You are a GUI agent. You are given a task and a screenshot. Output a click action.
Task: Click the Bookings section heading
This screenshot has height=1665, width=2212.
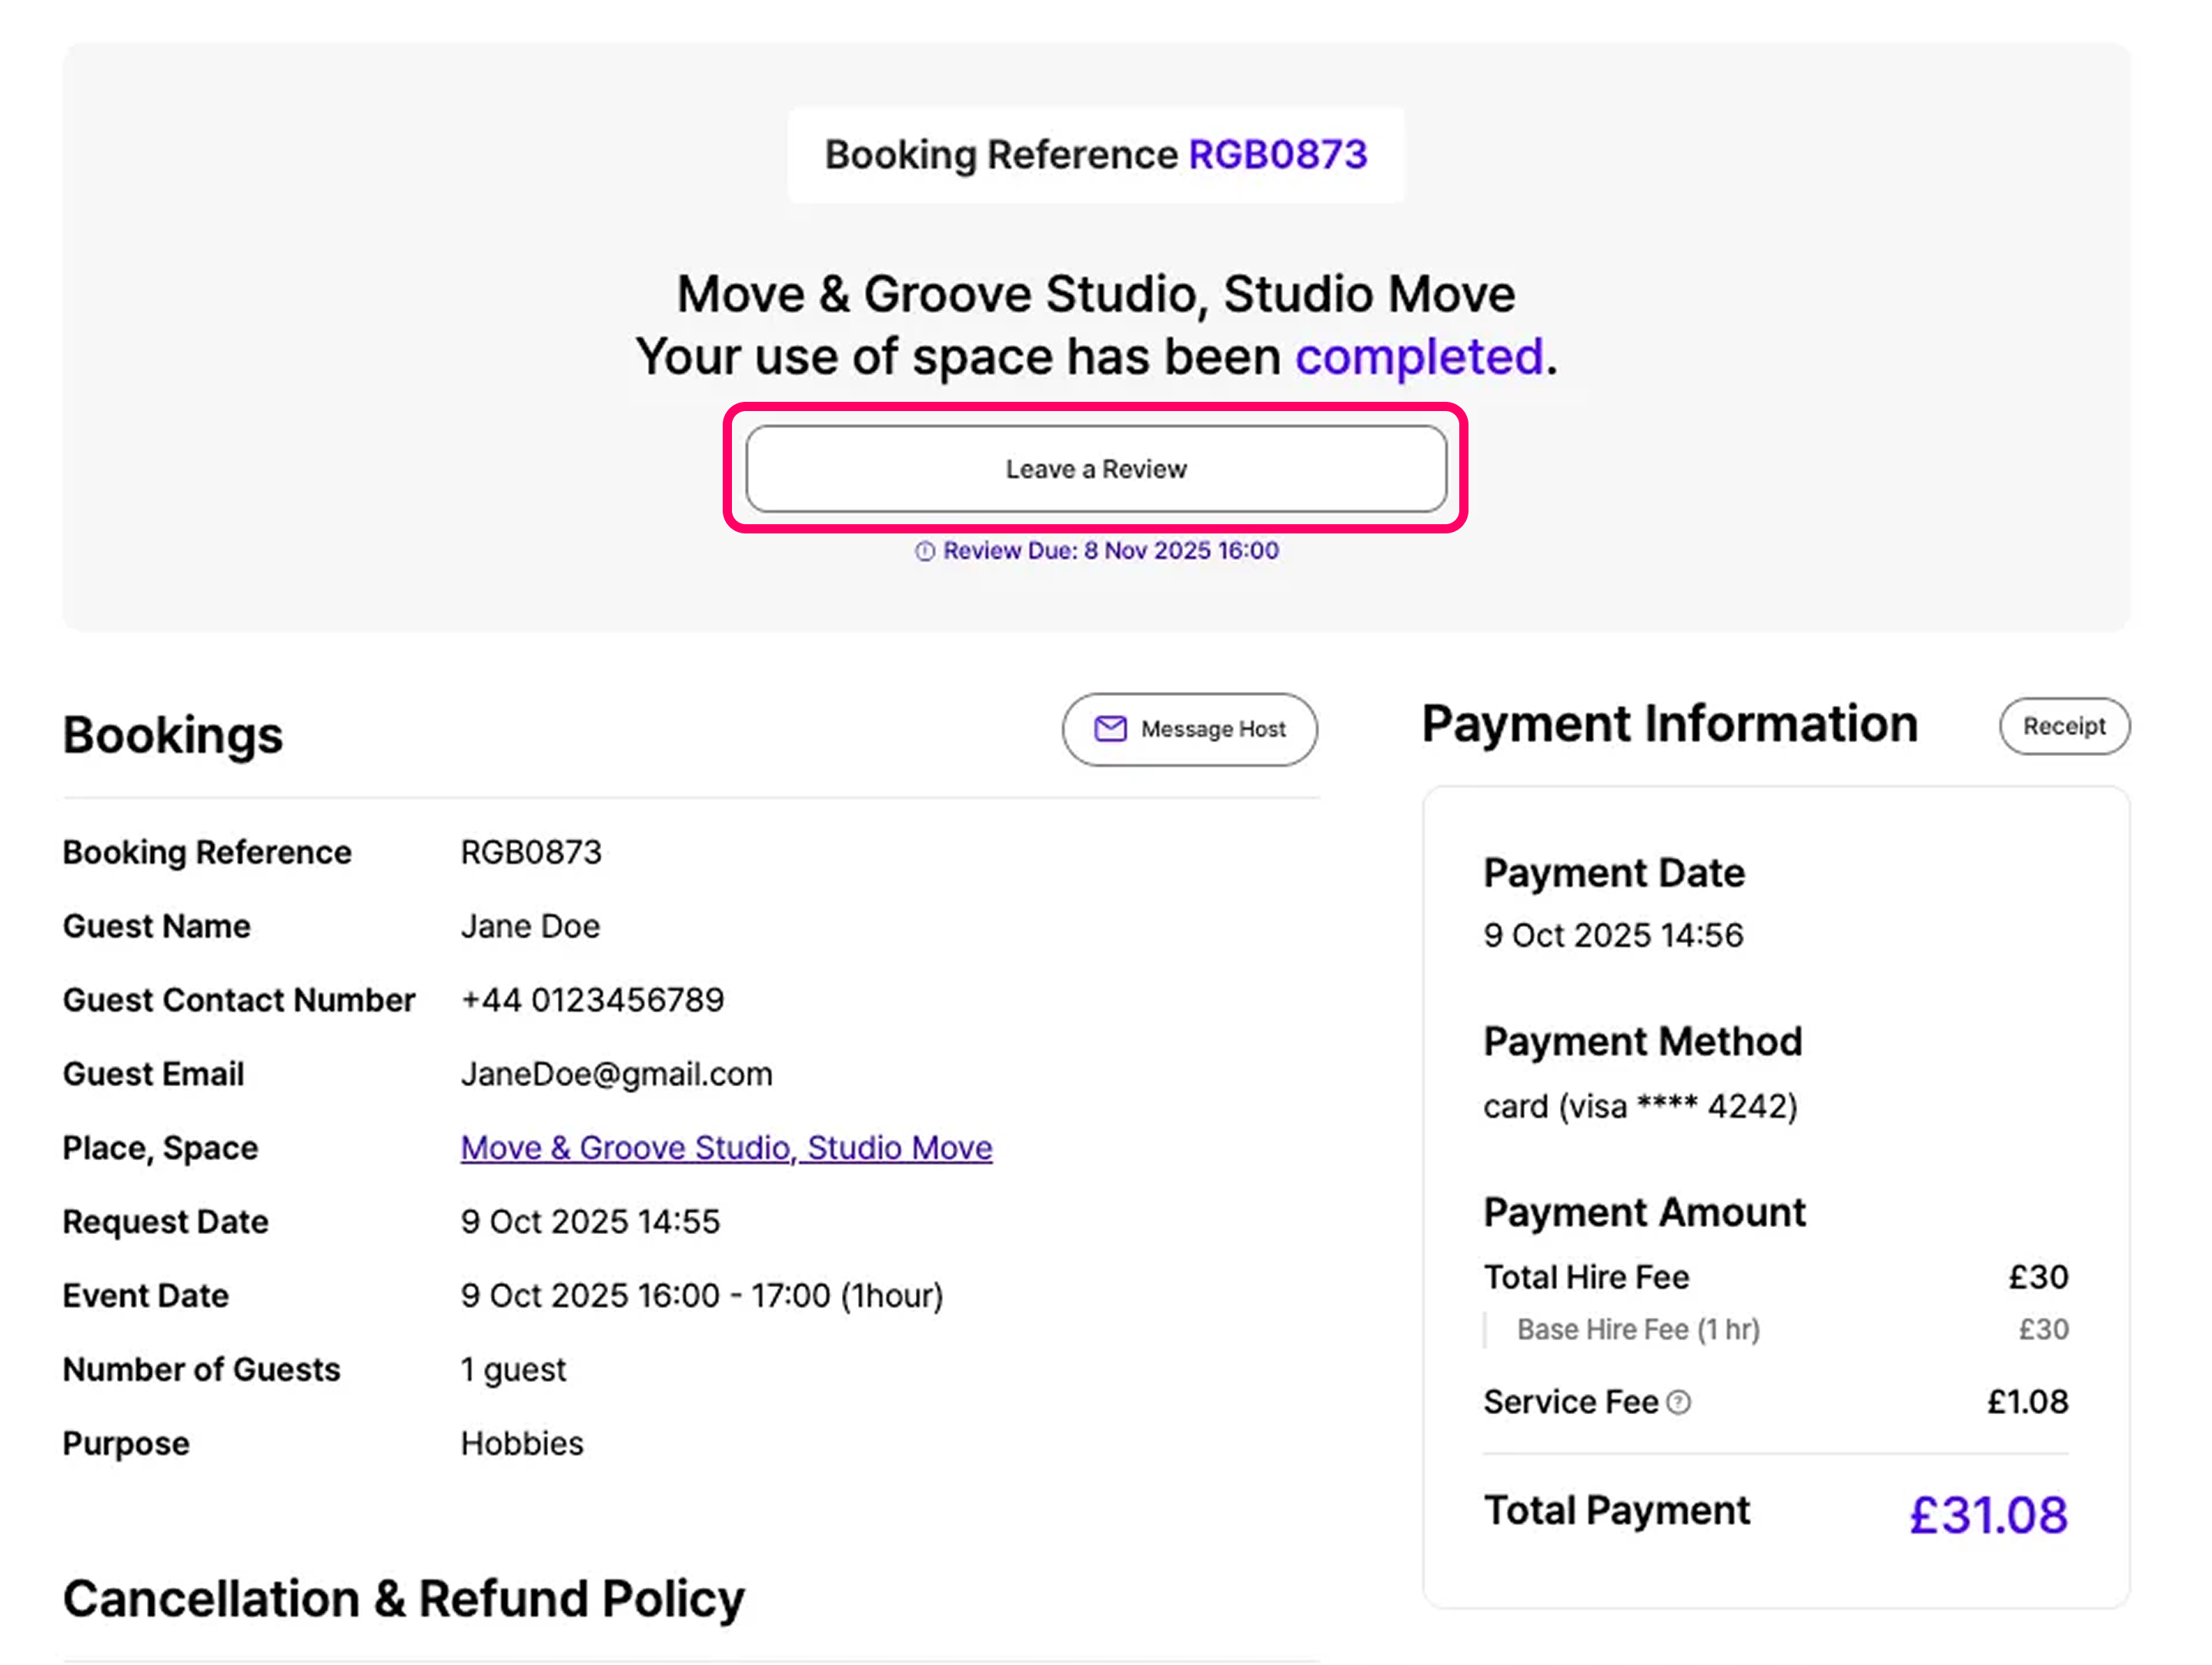(173, 735)
